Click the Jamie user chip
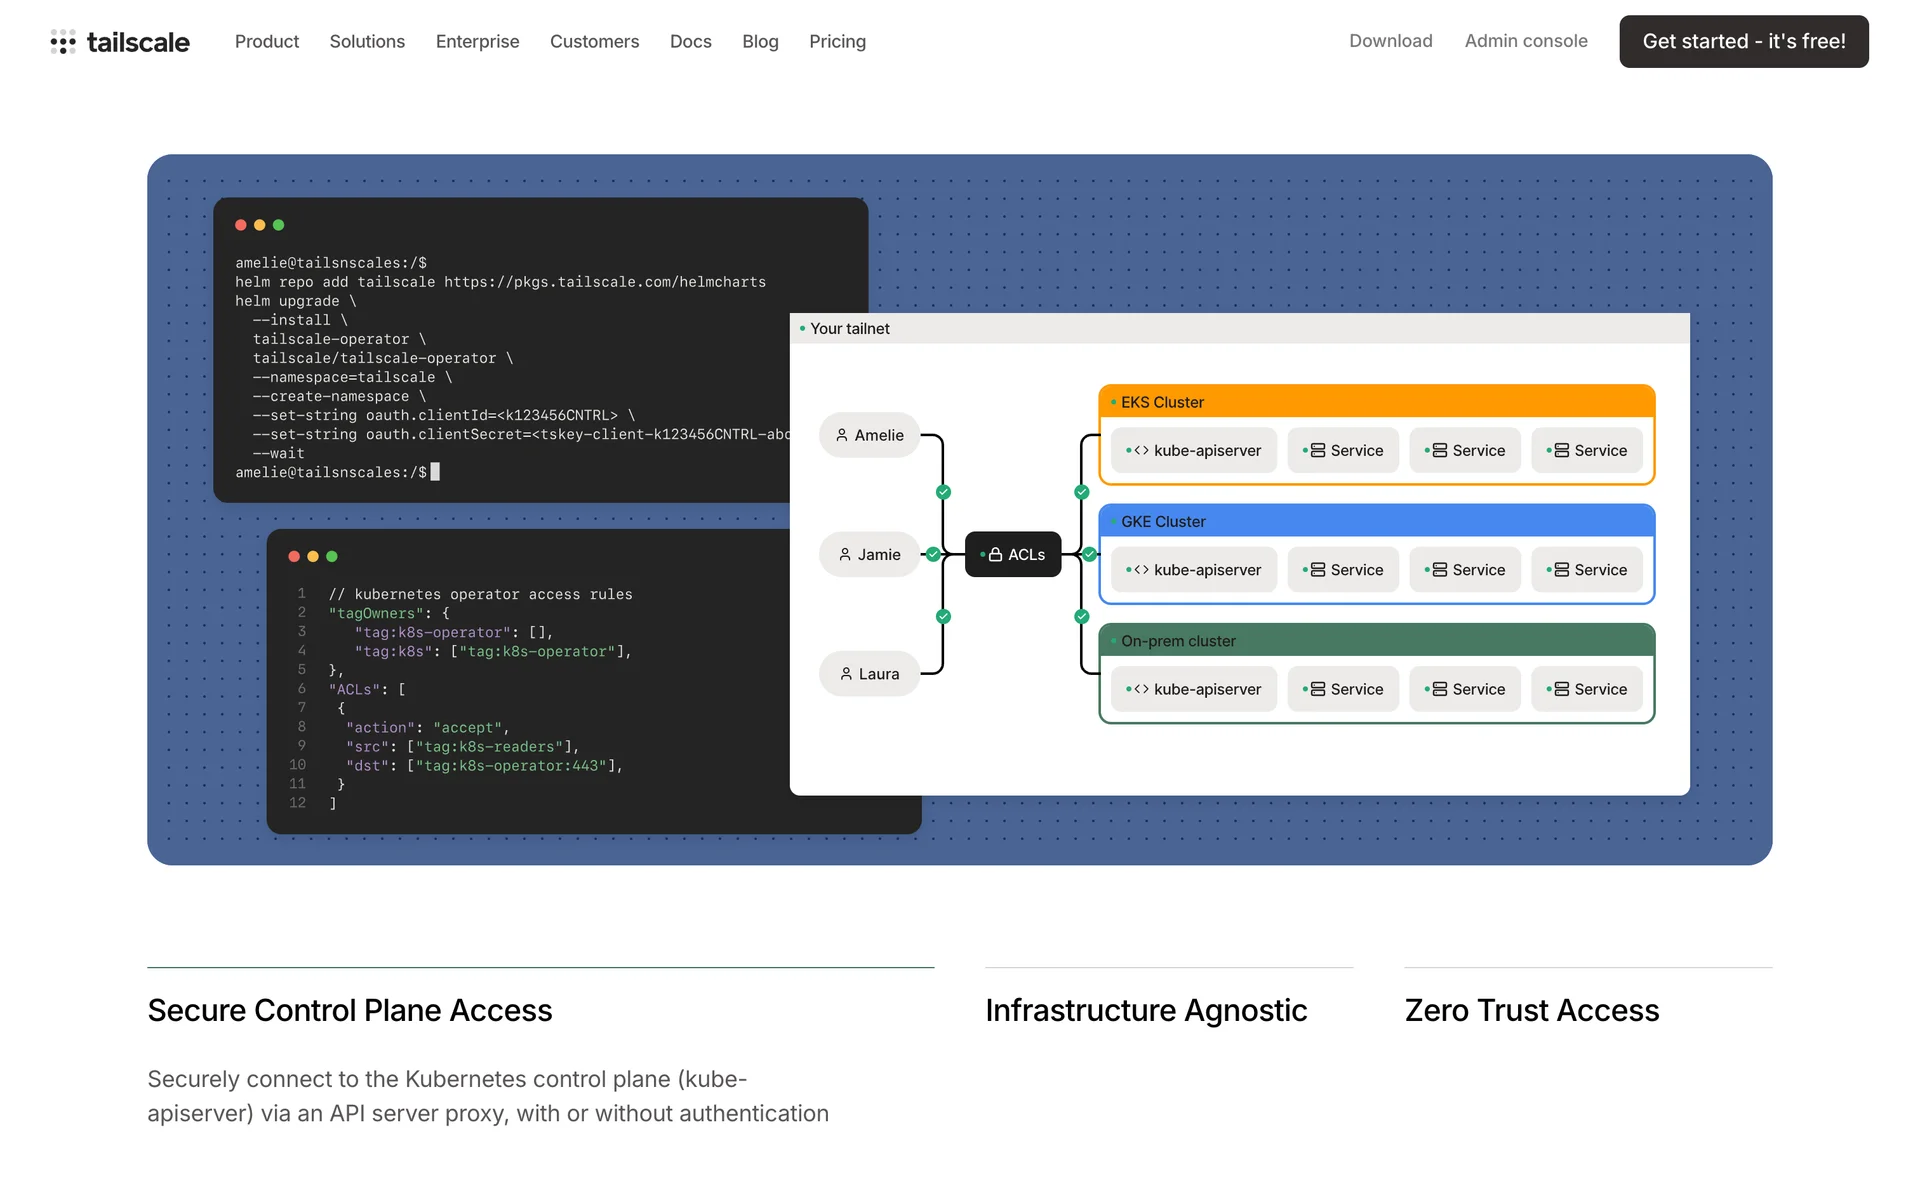1920x1200 pixels. (x=869, y=554)
